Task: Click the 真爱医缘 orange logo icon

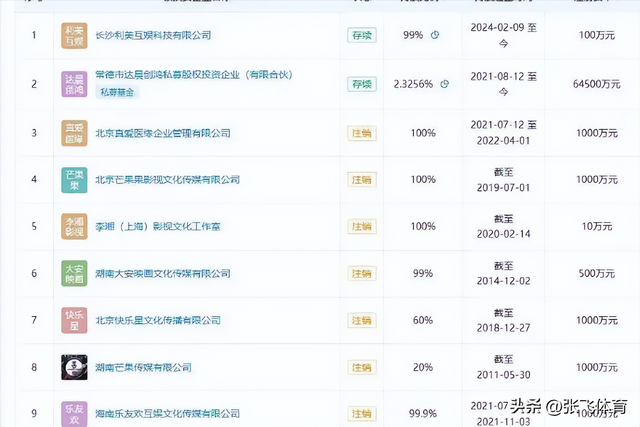Action: click(x=74, y=133)
